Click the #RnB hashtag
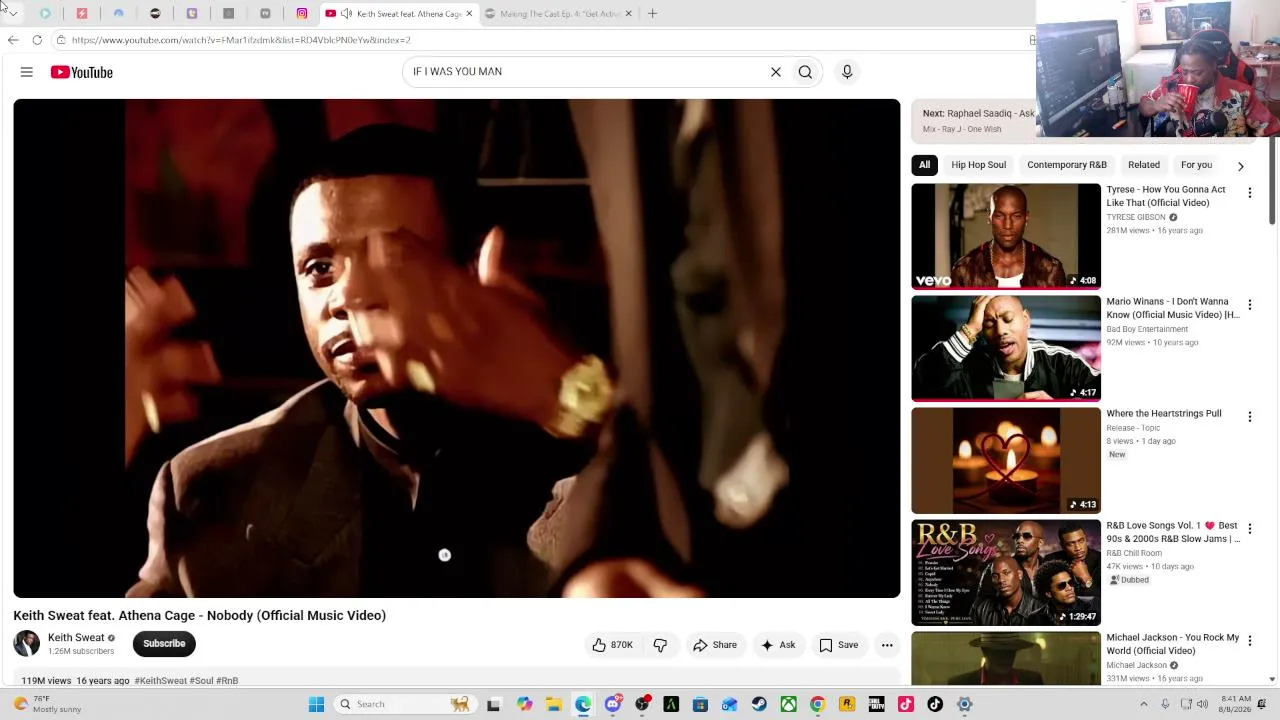Image resolution: width=1280 pixels, height=720 pixels. tap(227, 681)
